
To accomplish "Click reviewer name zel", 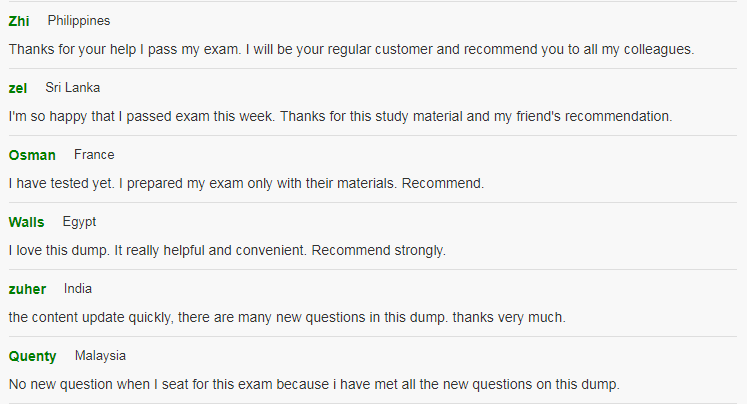I will click(18, 89).
